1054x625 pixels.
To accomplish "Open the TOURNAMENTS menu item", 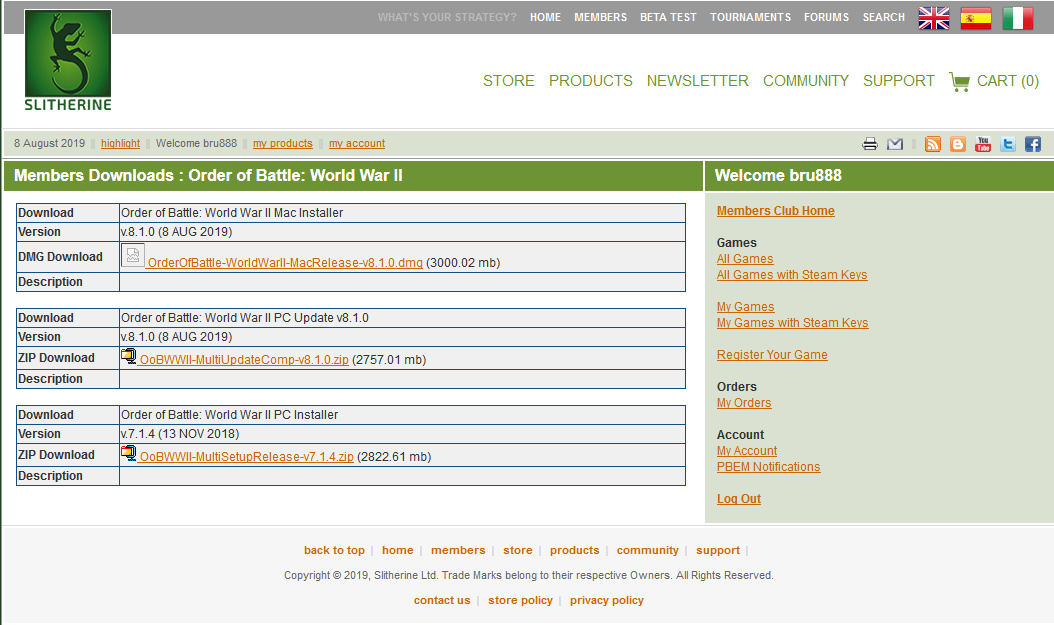I will click(x=750, y=17).
